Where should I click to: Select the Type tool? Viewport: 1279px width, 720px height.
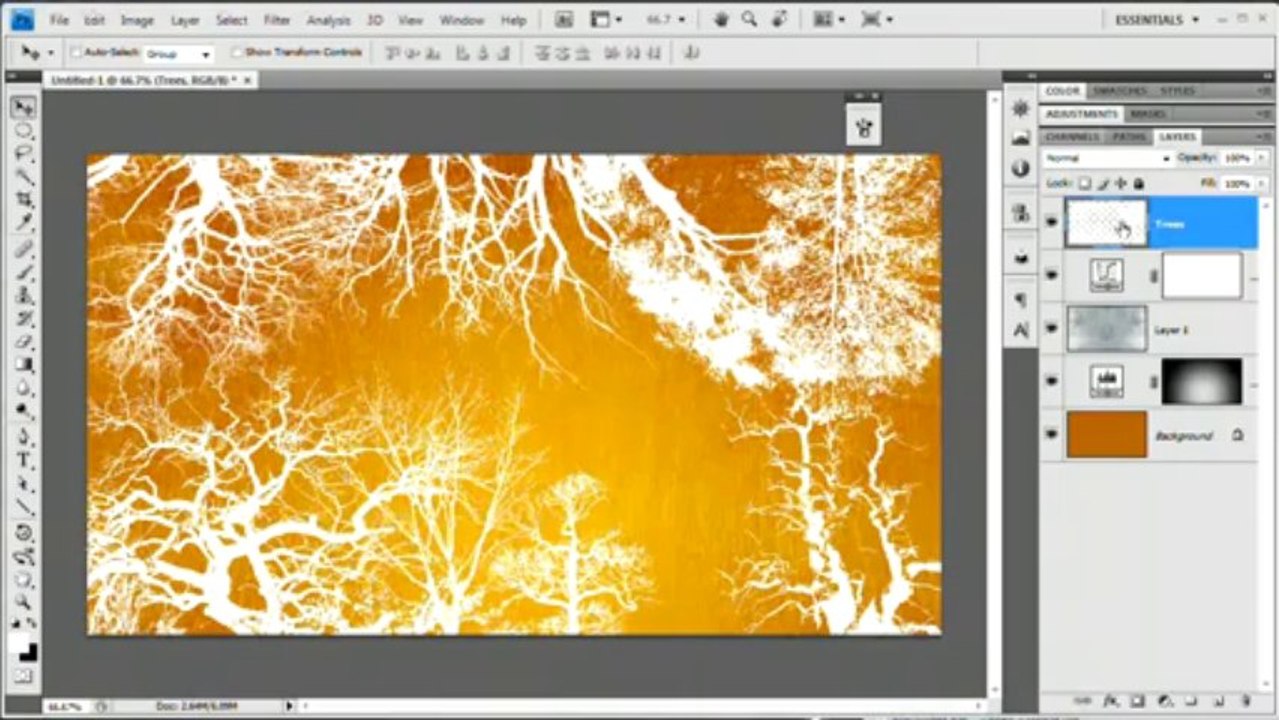coord(24,460)
